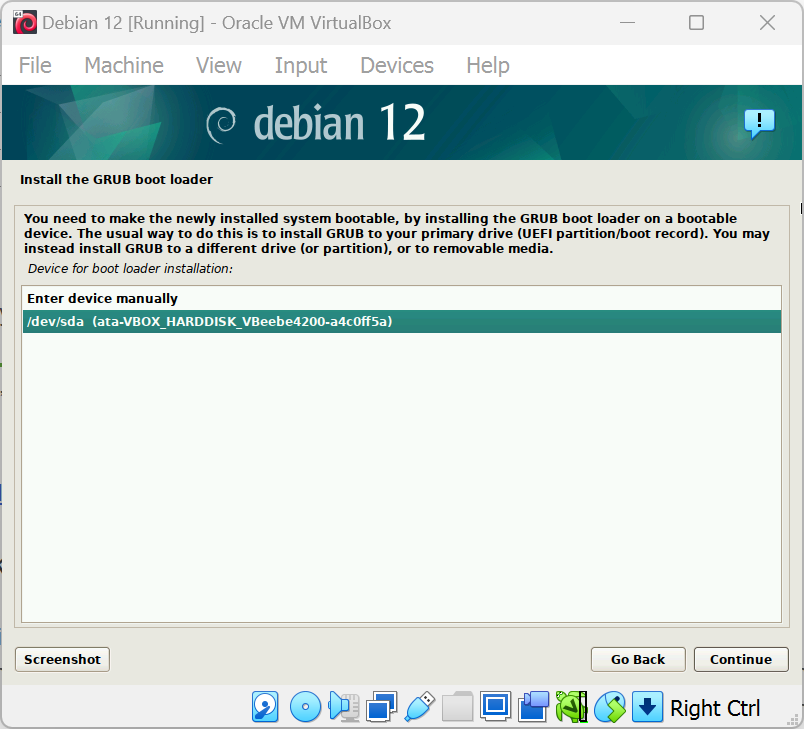Click the USB devices status icon
The width and height of the screenshot is (804, 729).
click(420, 707)
